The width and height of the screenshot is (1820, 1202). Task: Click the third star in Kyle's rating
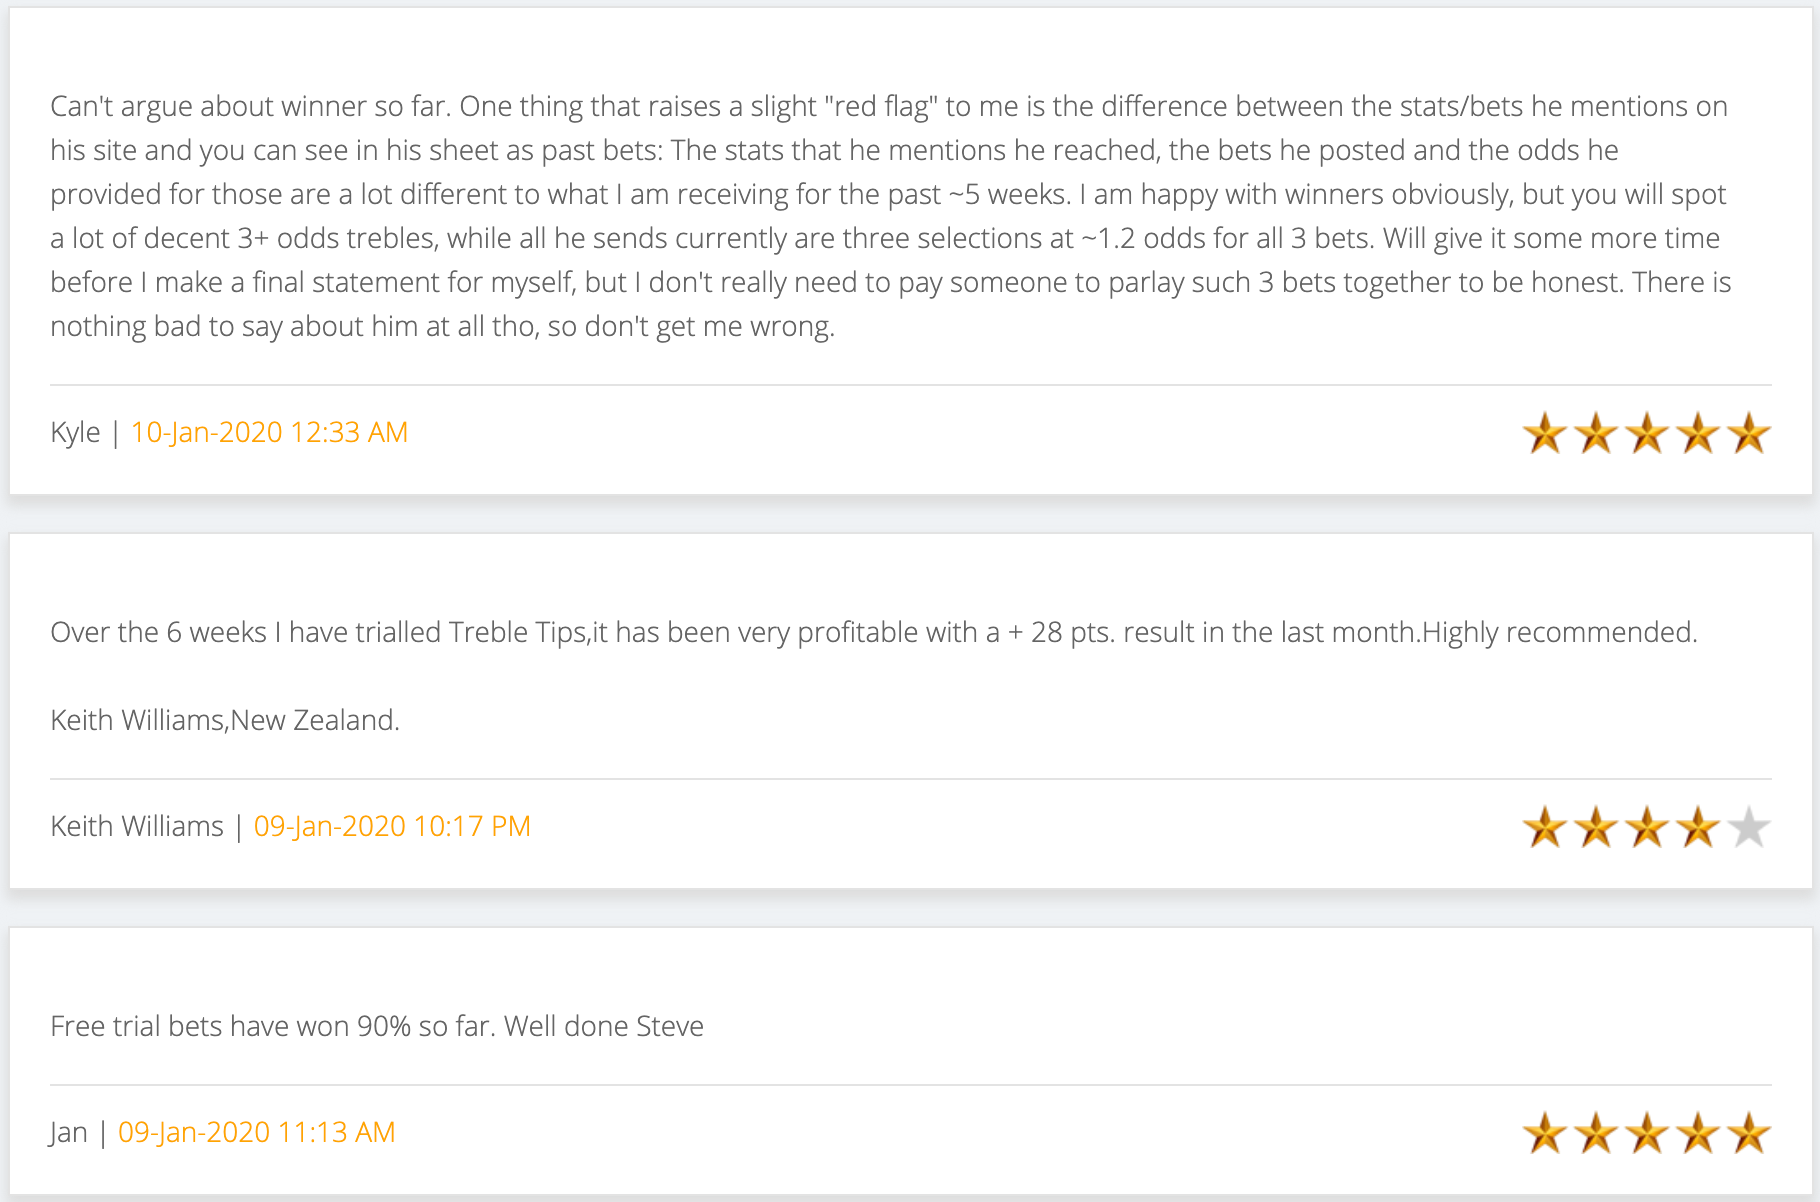tap(1647, 433)
